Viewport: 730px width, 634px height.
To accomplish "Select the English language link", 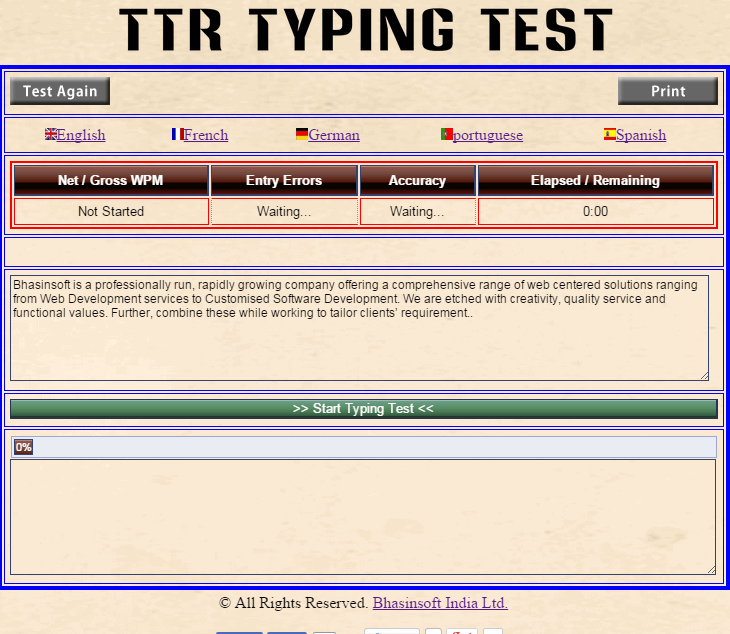I will tap(81, 135).
